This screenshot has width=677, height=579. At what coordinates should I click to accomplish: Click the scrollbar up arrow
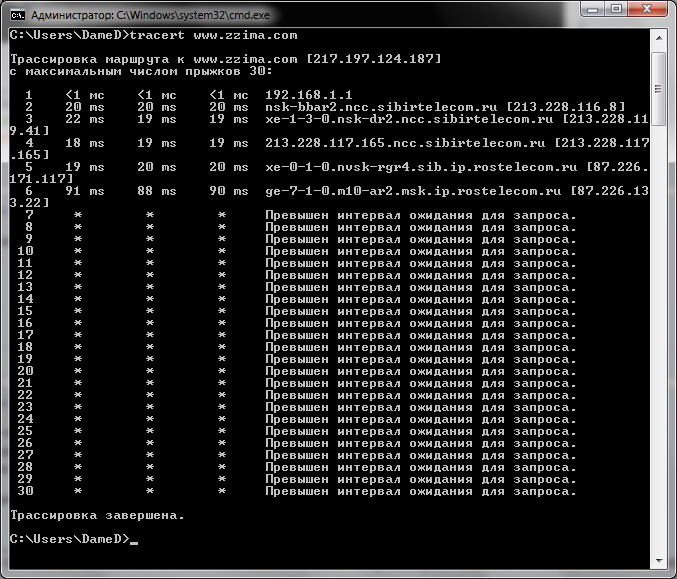click(659, 38)
